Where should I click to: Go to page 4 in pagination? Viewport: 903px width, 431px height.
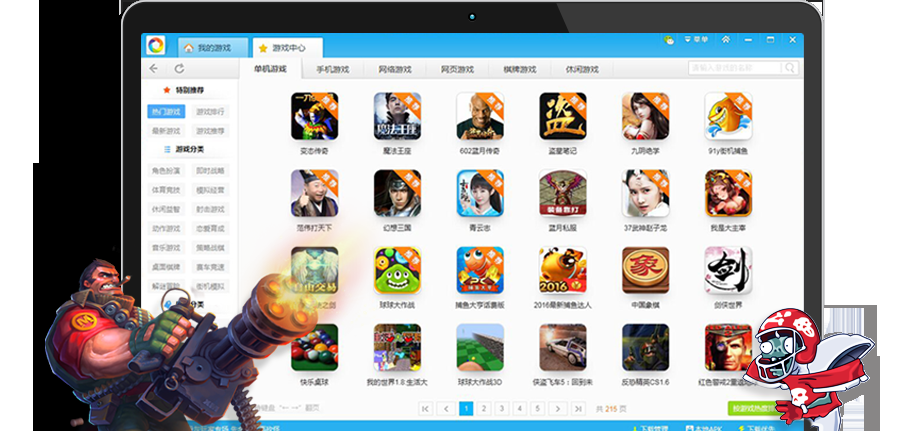click(x=519, y=409)
